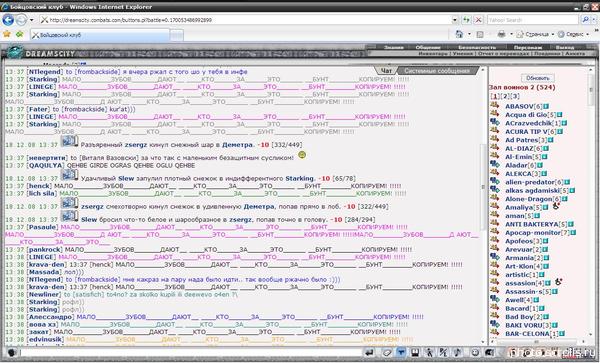
Task: Open the Безопасность menu item
Action: (x=477, y=47)
